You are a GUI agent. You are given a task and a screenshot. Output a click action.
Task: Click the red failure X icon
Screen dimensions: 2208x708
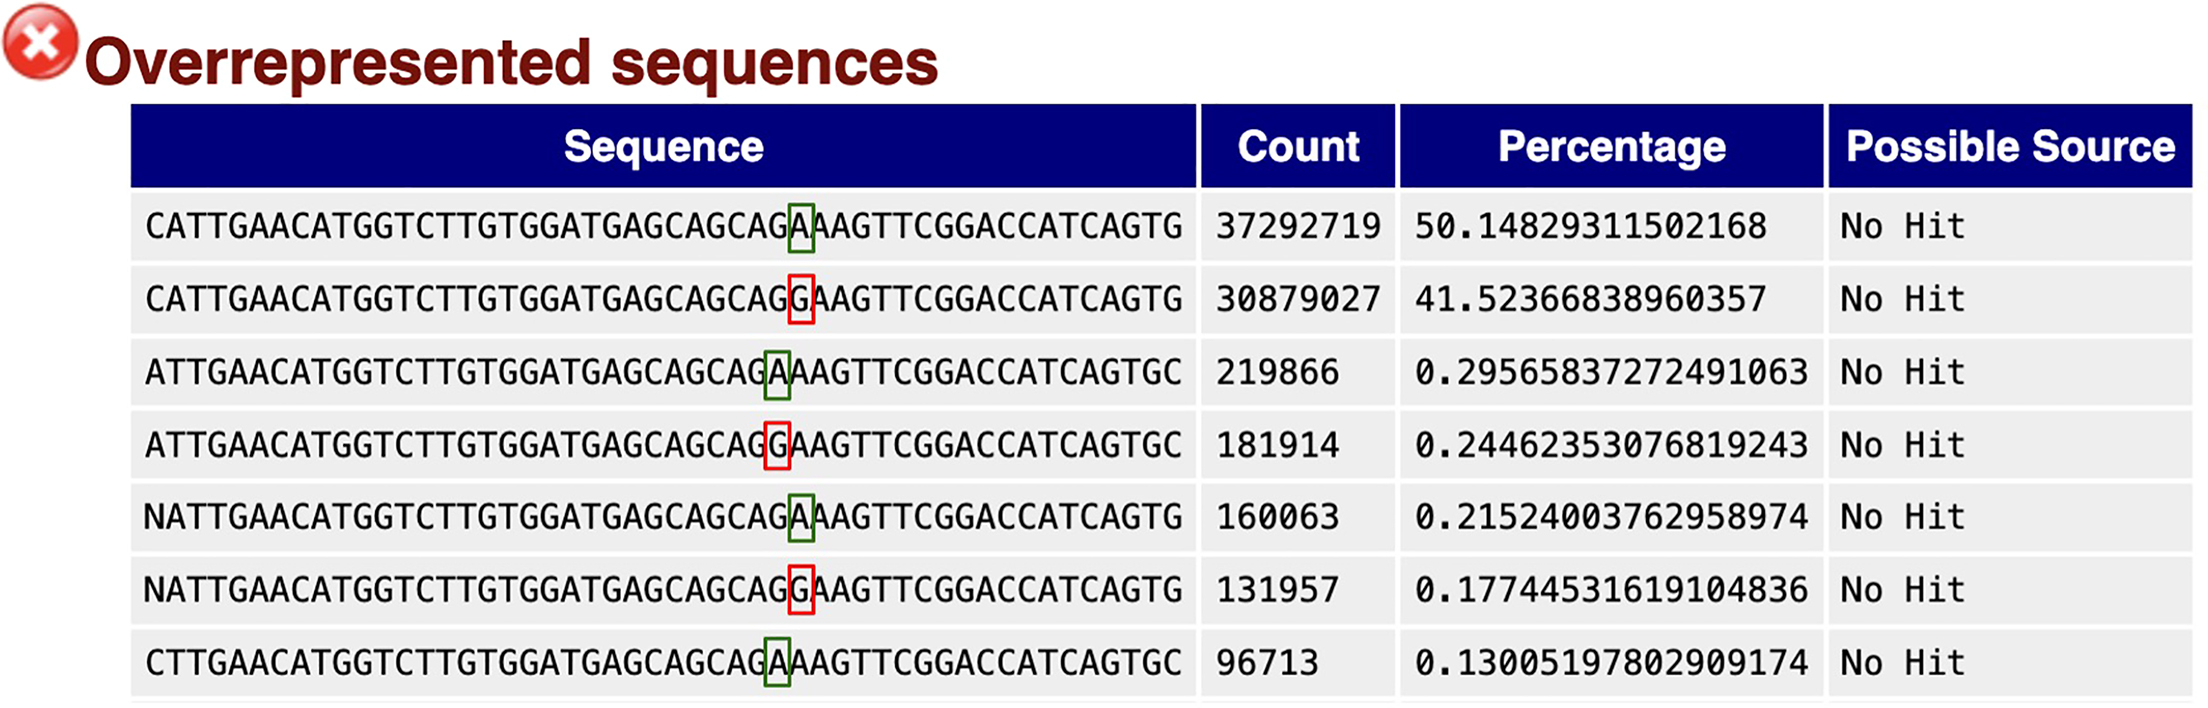point(40,42)
